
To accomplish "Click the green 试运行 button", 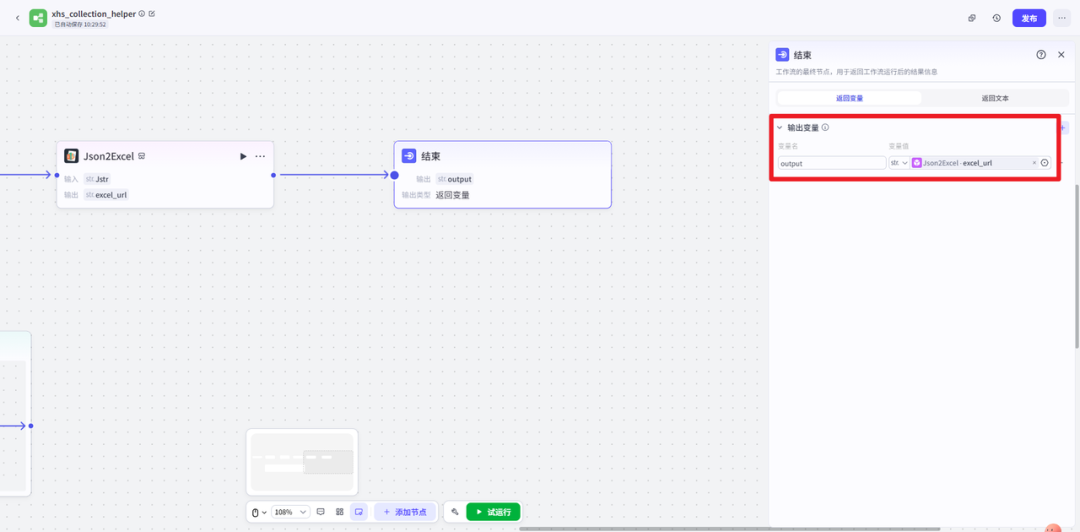I will coord(493,511).
